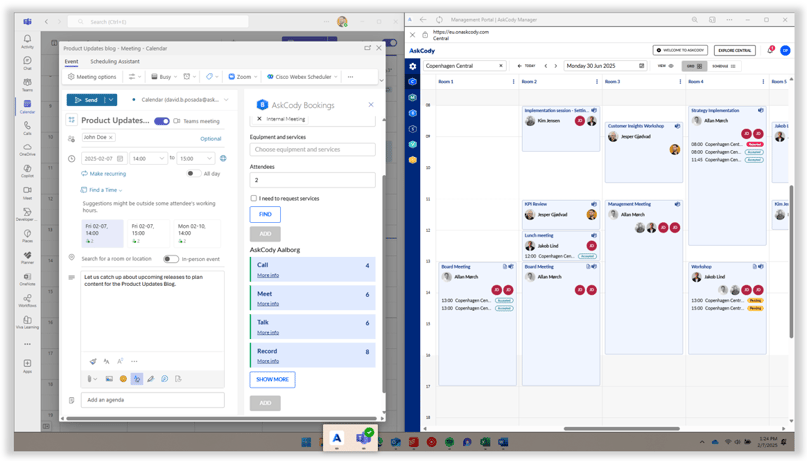Select the Scheduling Assistant tab
Viewport: 807px width, 461px height.
(x=115, y=62)
